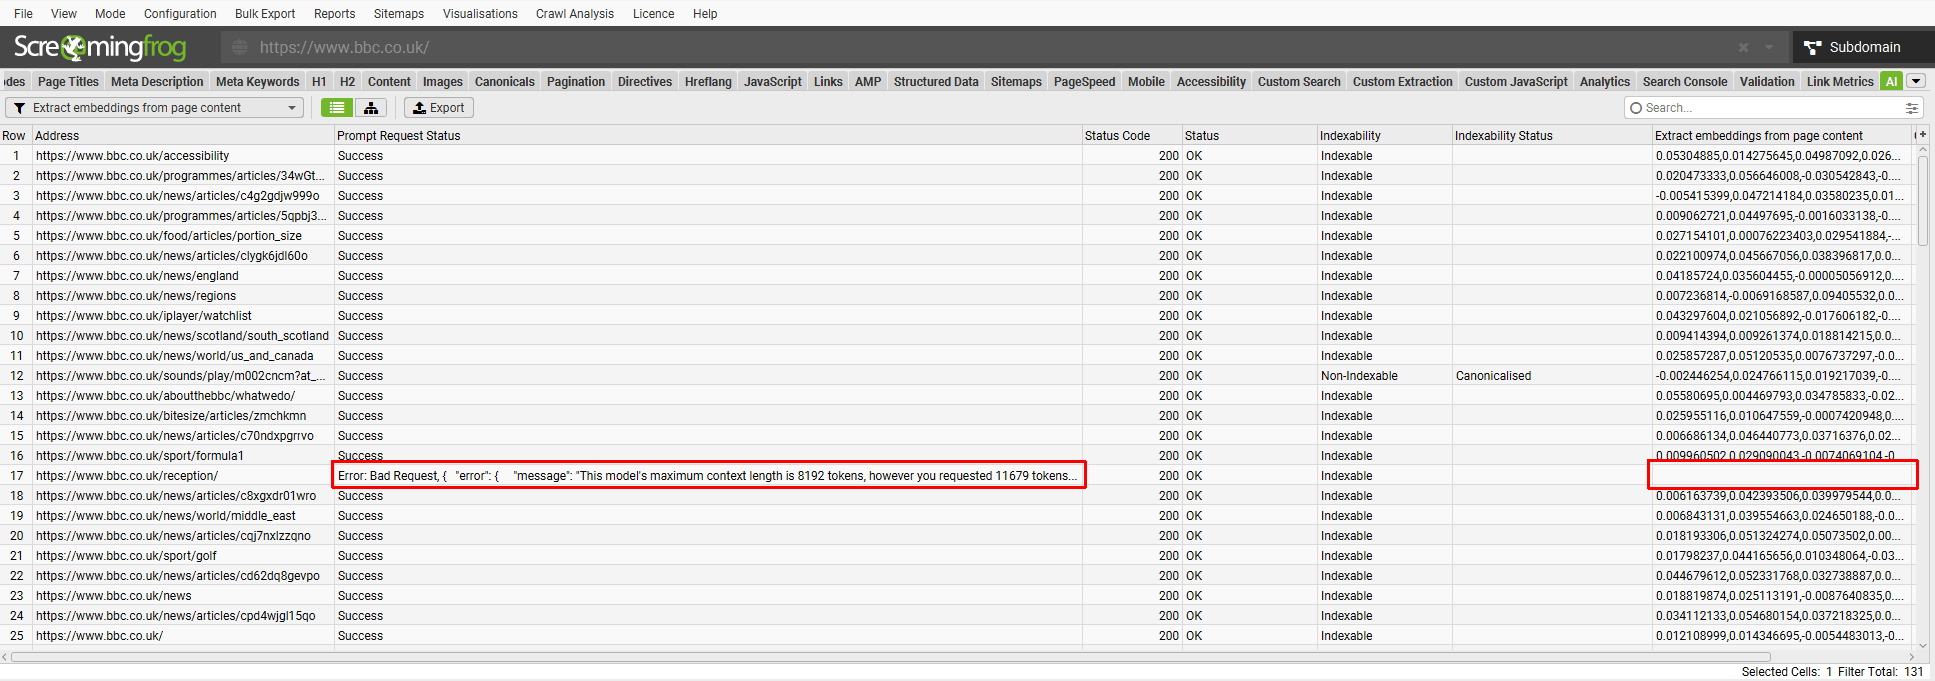Clear the URL with the X icon
Image resolution: width=1935 pixels, height=681 pixels.
pos(1743,47)
